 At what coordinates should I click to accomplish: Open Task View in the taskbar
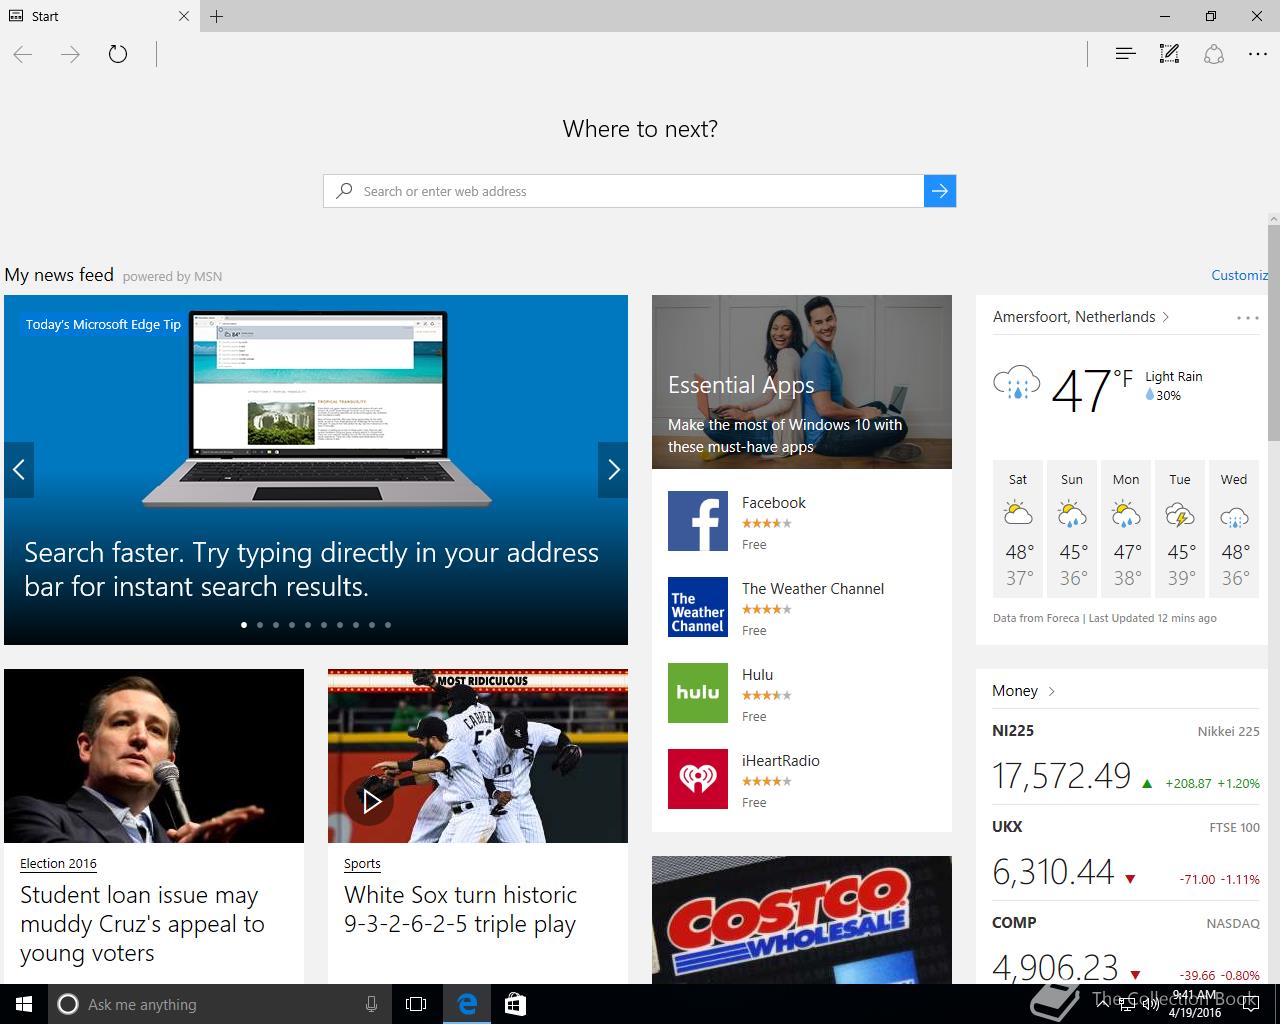[x=416, y=1004]
